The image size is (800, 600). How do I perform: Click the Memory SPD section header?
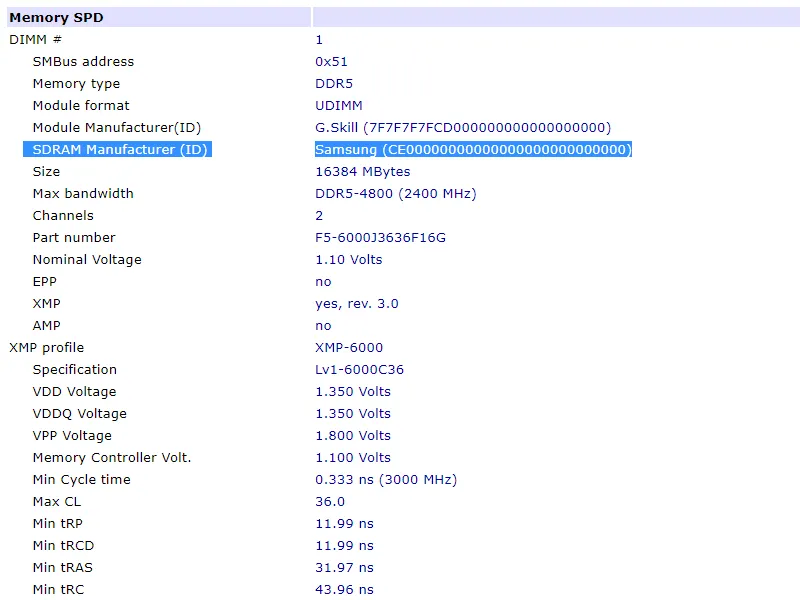pos(56,17)
